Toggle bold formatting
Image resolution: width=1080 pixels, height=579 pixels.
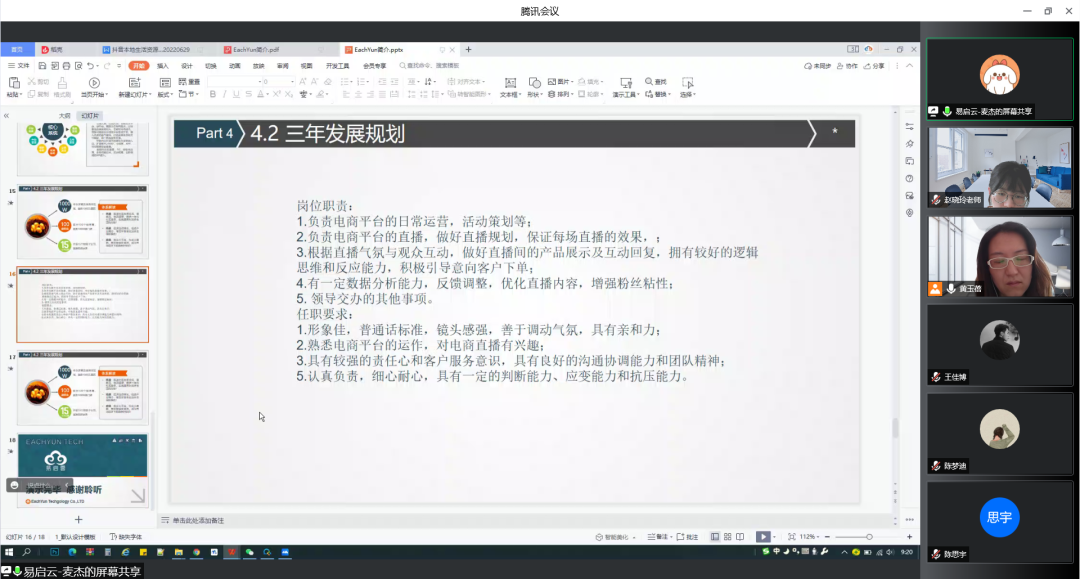(212, 94)
